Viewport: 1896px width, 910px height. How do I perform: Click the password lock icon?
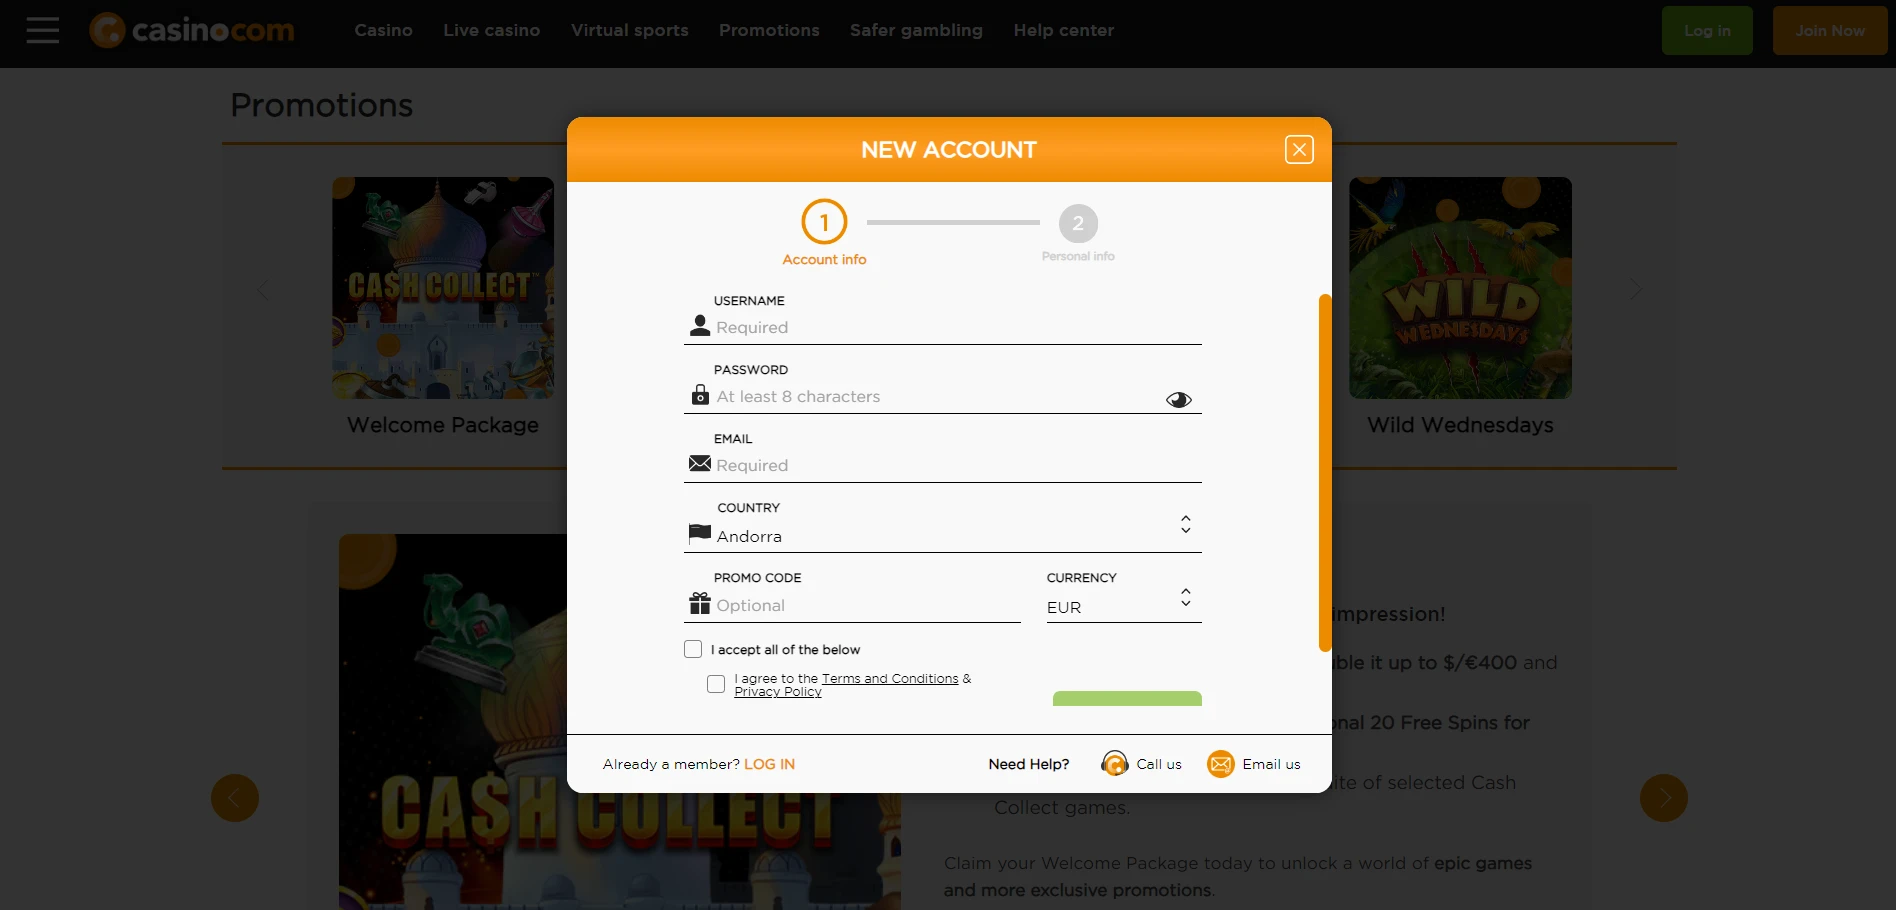tap(700, 395)
